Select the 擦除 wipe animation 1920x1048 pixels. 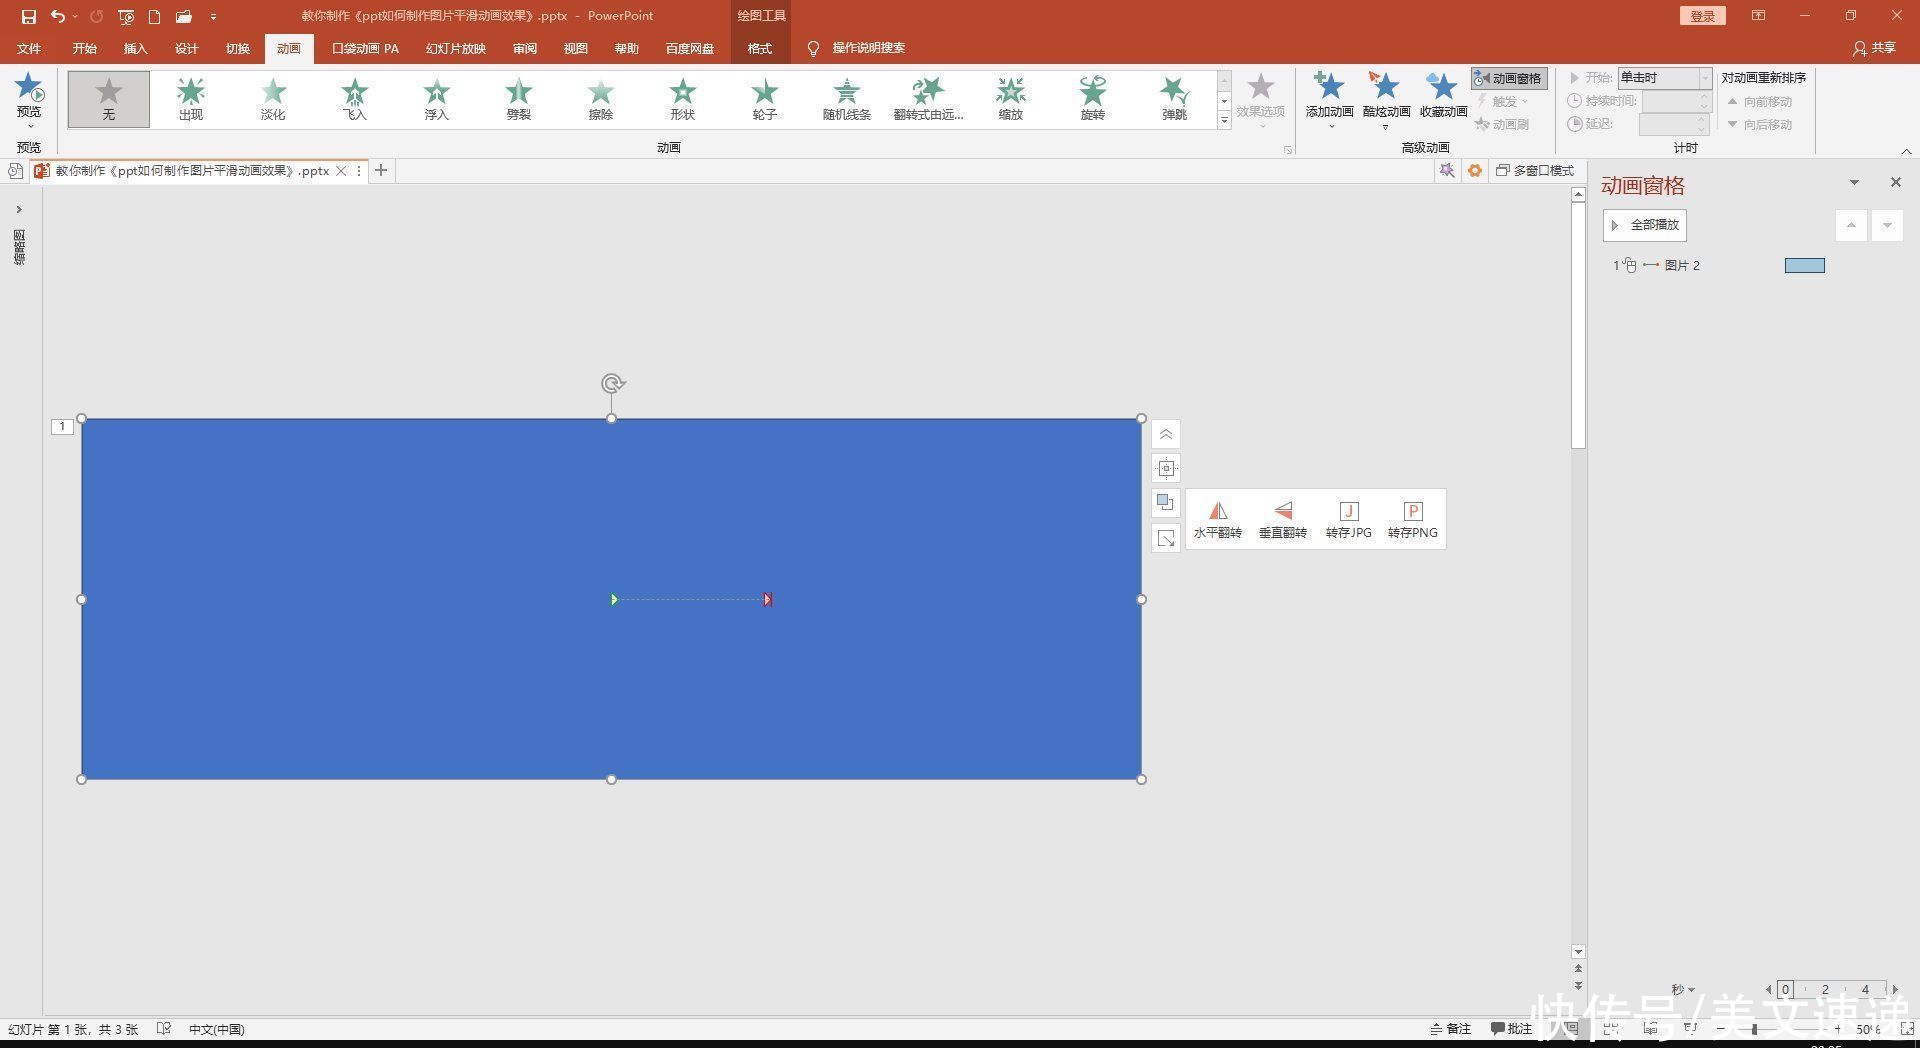(601, 99)
